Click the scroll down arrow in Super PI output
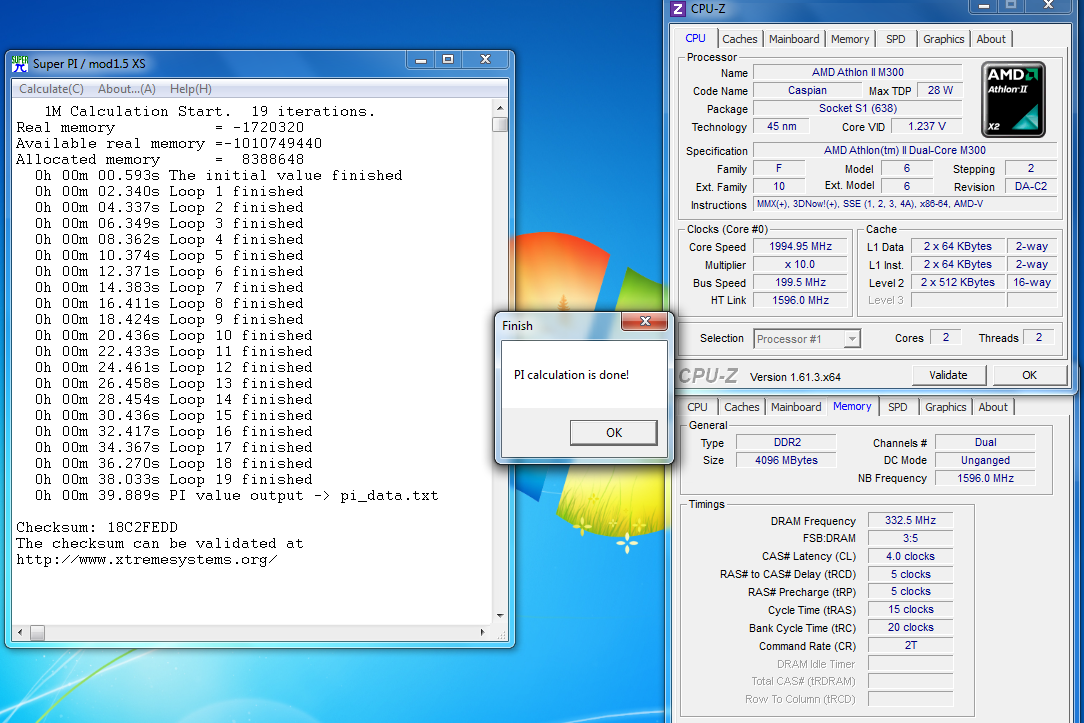1084x723 pixels. tap(500, 615)
